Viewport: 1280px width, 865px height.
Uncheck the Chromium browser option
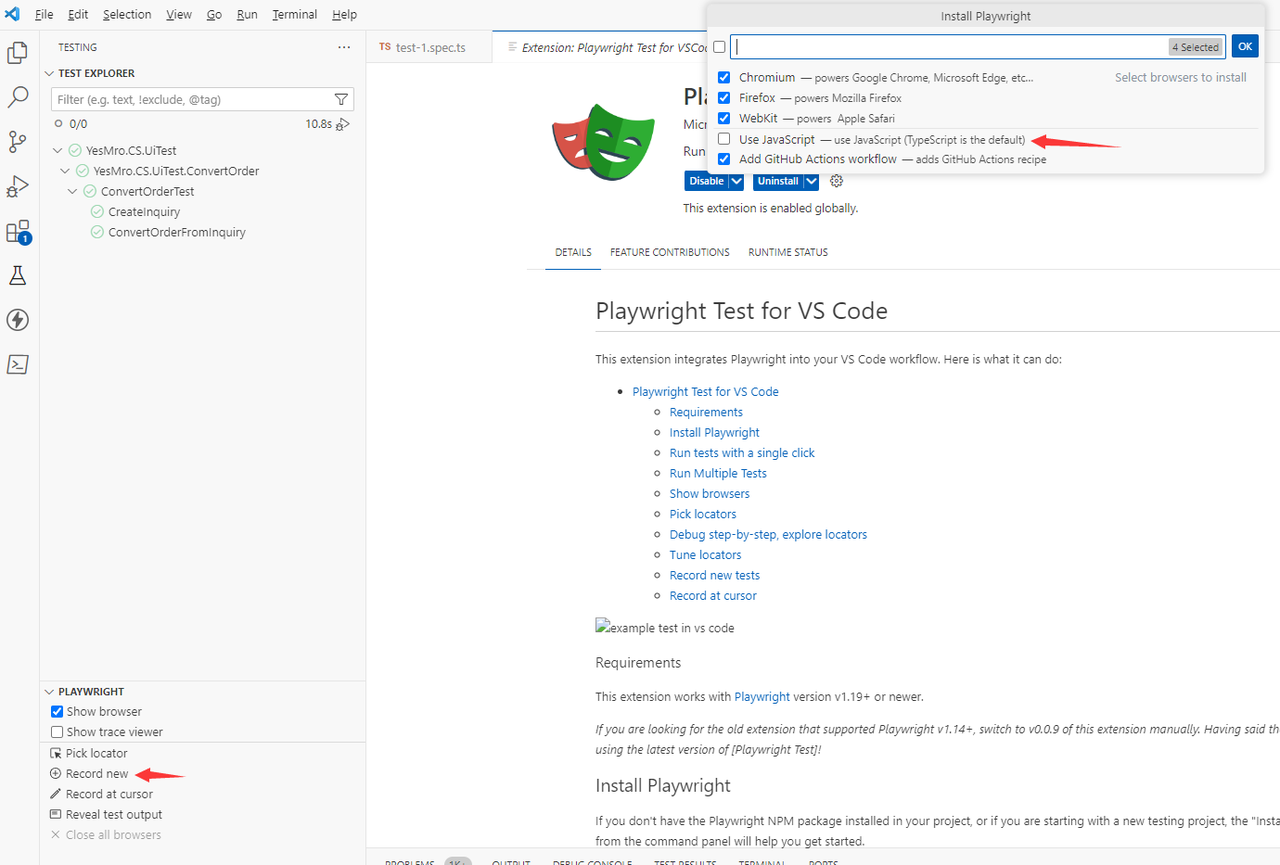(724, 77)
